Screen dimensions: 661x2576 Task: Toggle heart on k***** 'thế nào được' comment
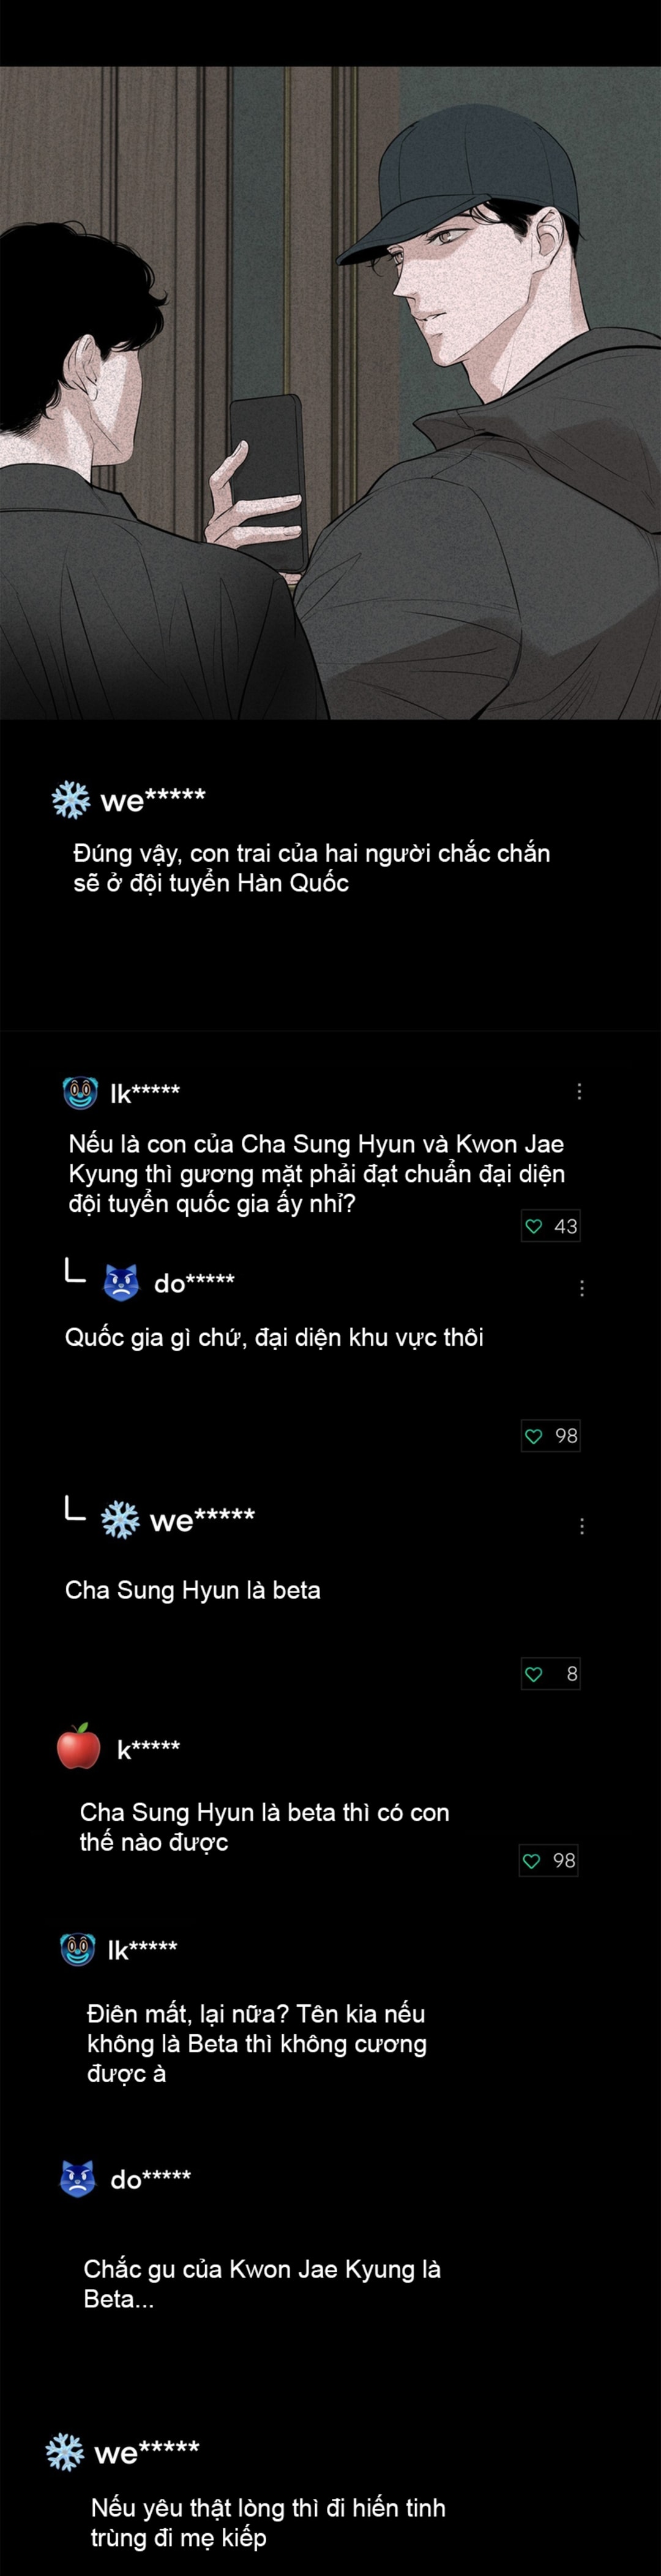(532, 1860)
